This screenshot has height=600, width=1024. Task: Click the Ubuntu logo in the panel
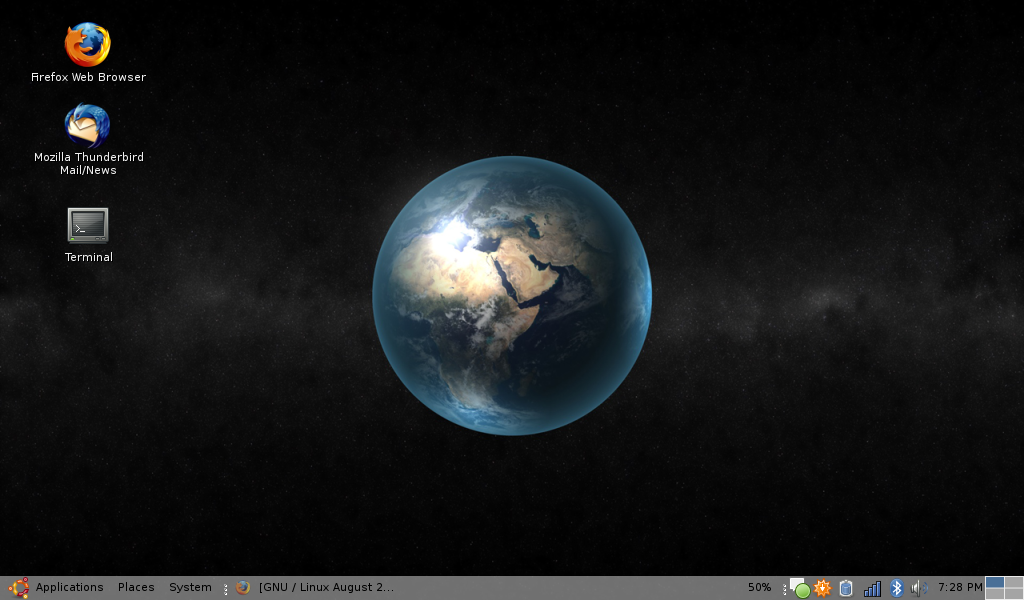pos(18,588)
